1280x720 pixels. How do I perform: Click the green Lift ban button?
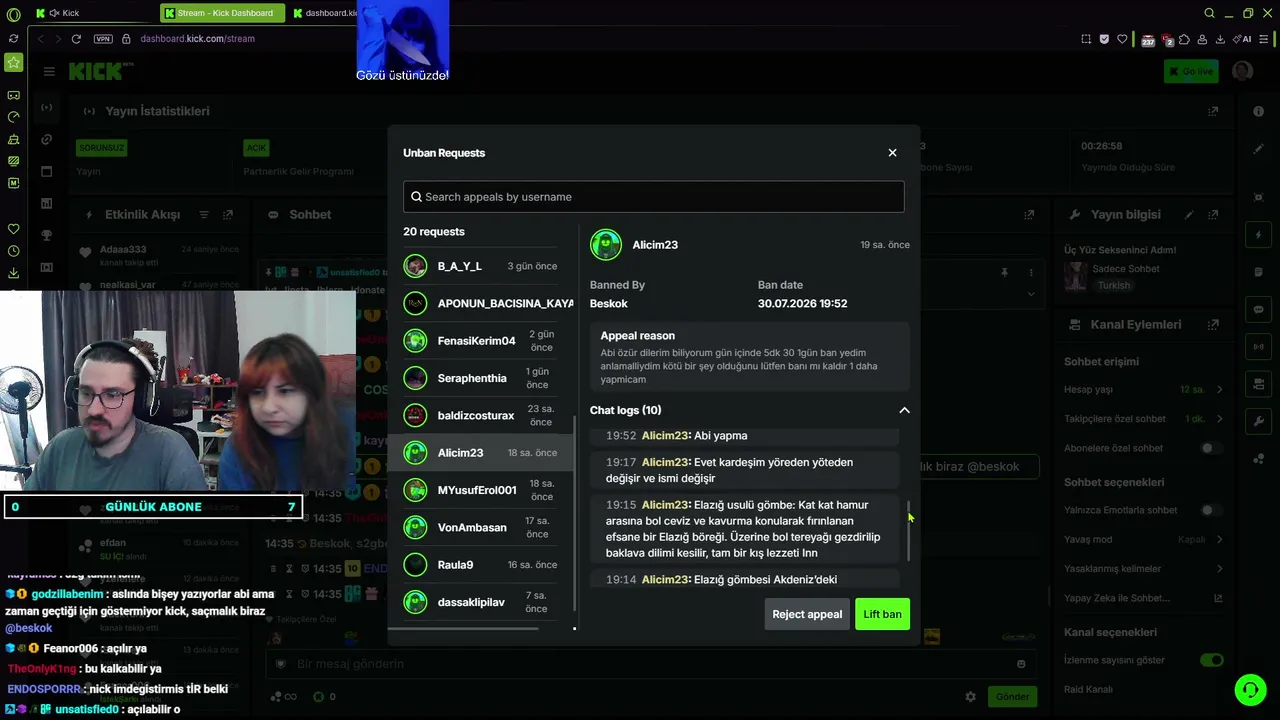(882, 614)
